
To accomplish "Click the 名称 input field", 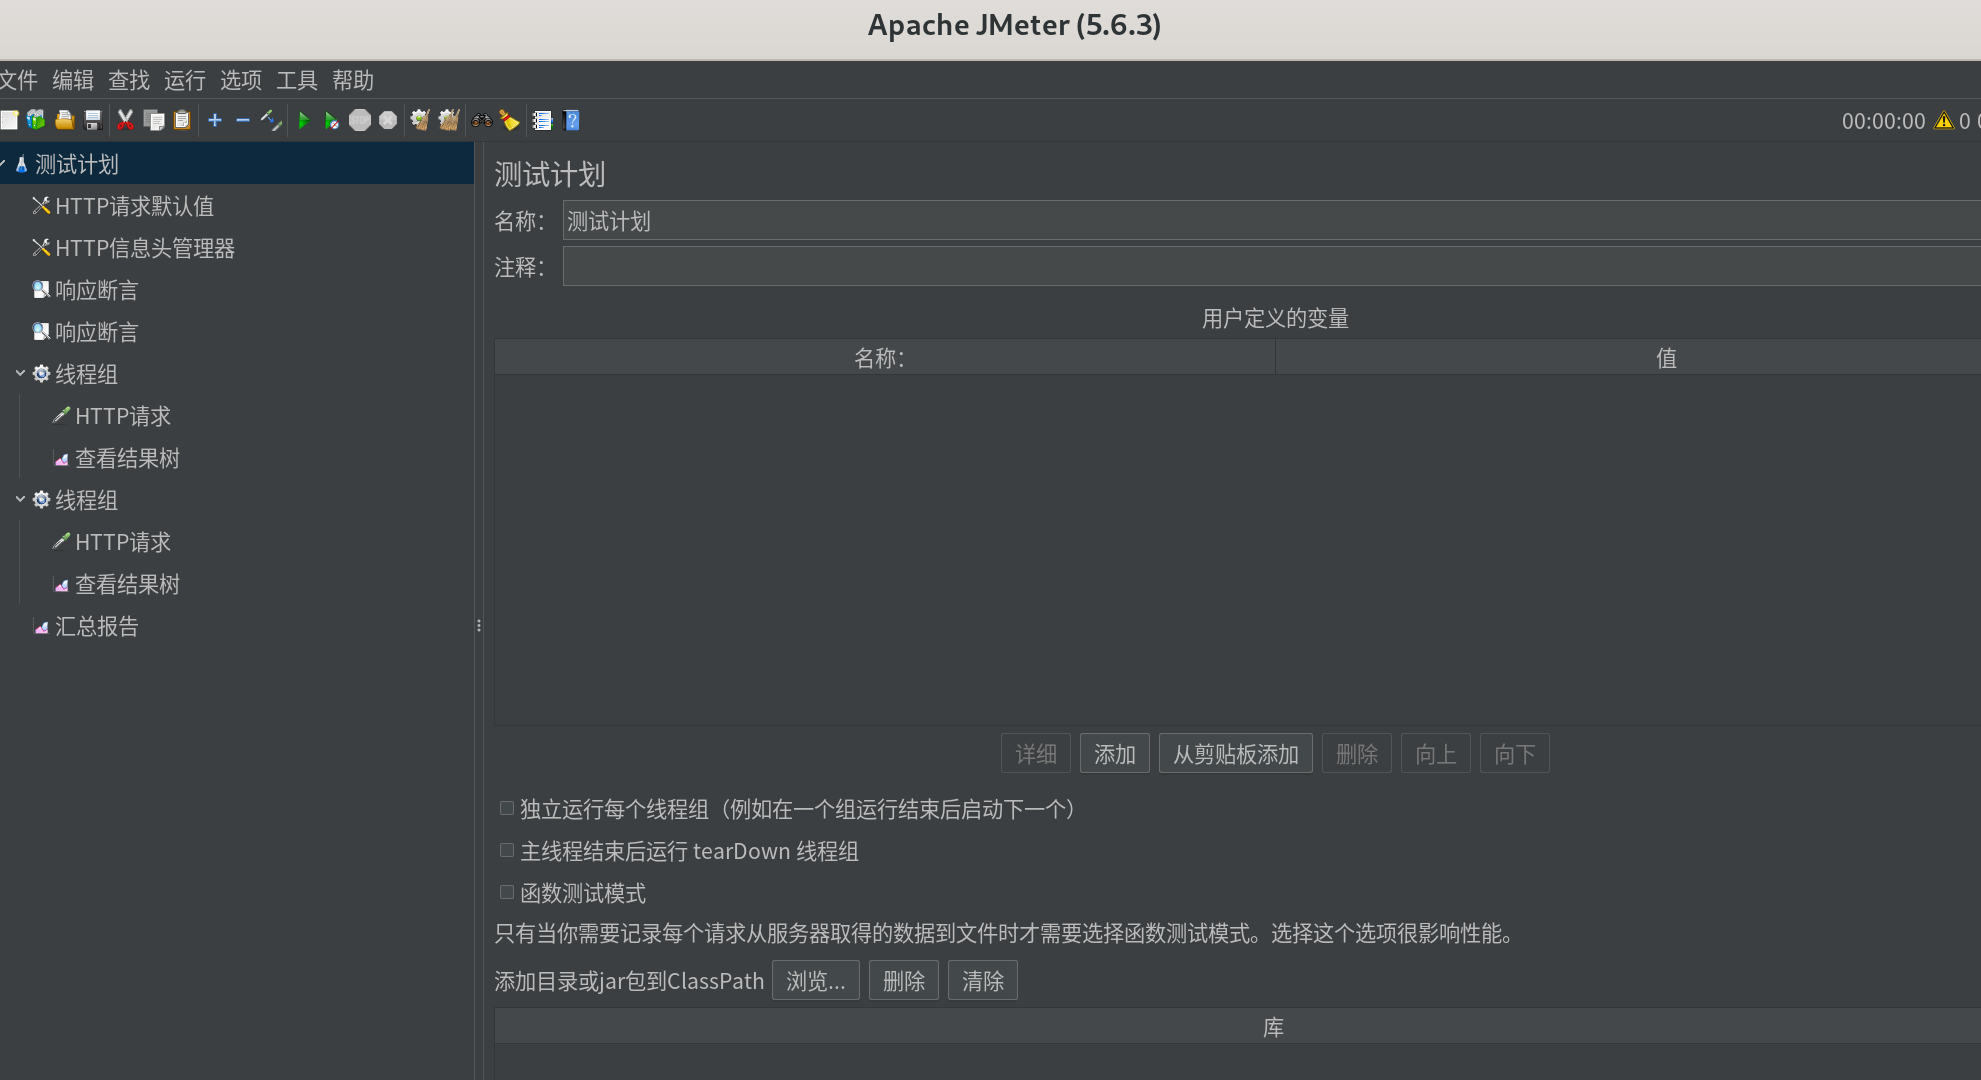I will [x=1271, y=221].
